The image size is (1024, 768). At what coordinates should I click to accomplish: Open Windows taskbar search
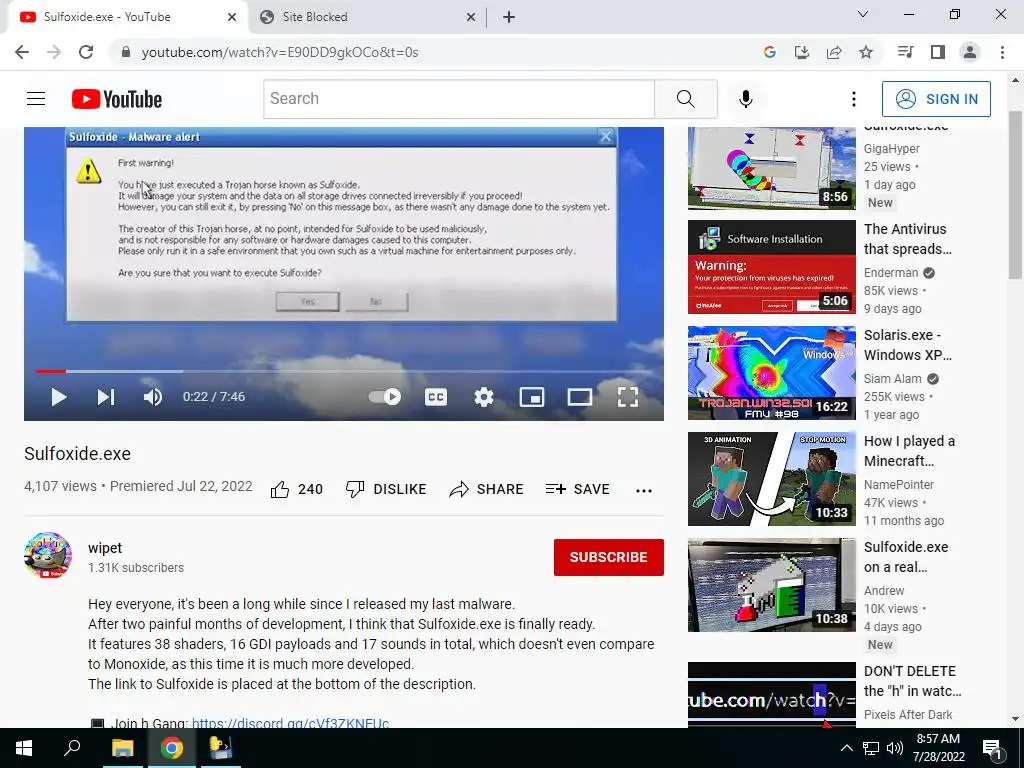pos(72,748)
